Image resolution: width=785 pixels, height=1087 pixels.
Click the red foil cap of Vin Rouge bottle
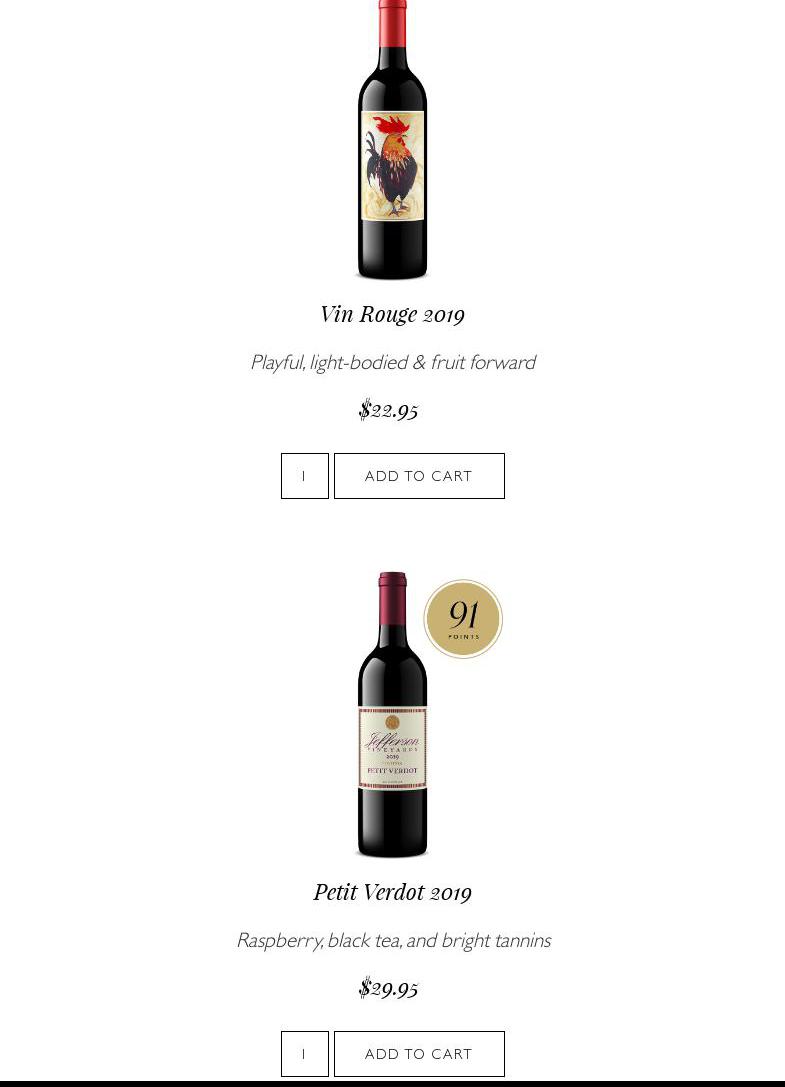point(392,24)
